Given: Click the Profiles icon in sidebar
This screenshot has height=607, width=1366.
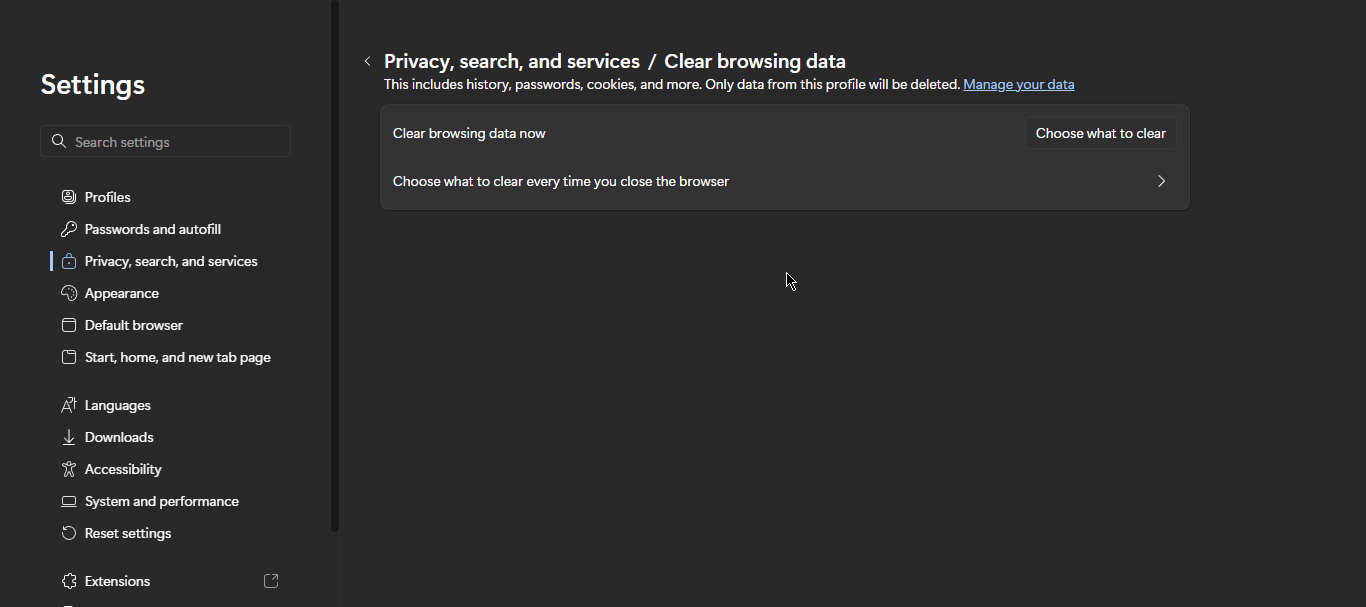Looking at the screenshot, I should 69,197.
